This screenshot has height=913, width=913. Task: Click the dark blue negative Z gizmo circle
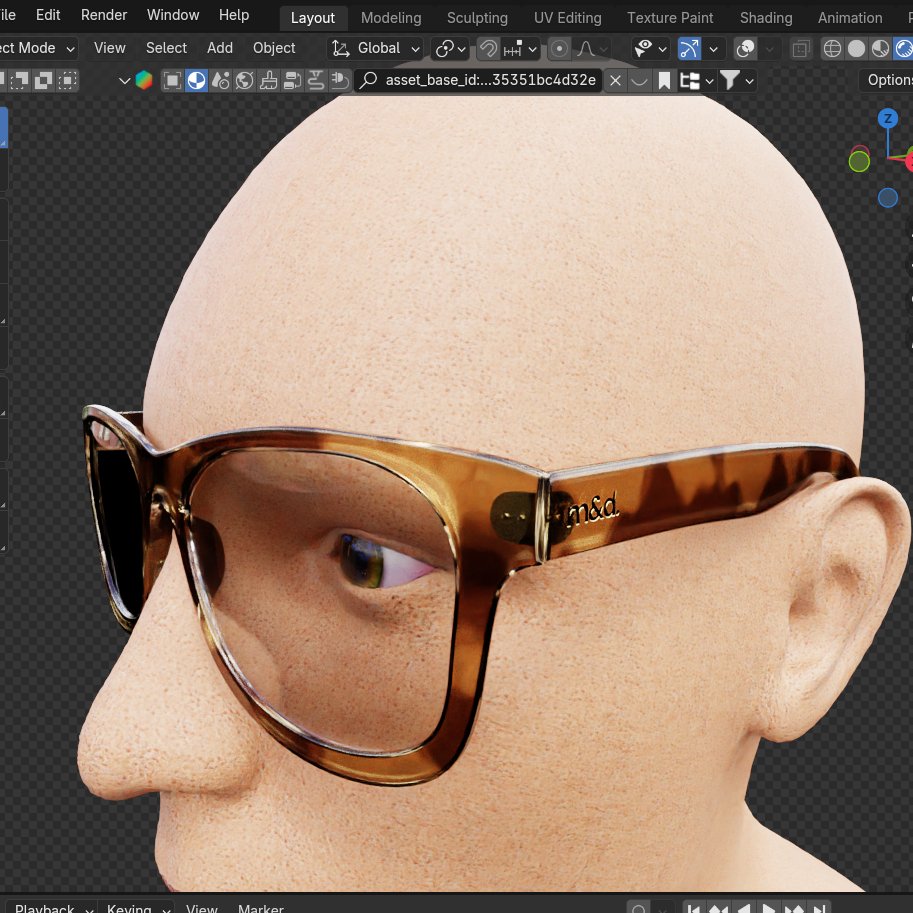click(887, 198)
